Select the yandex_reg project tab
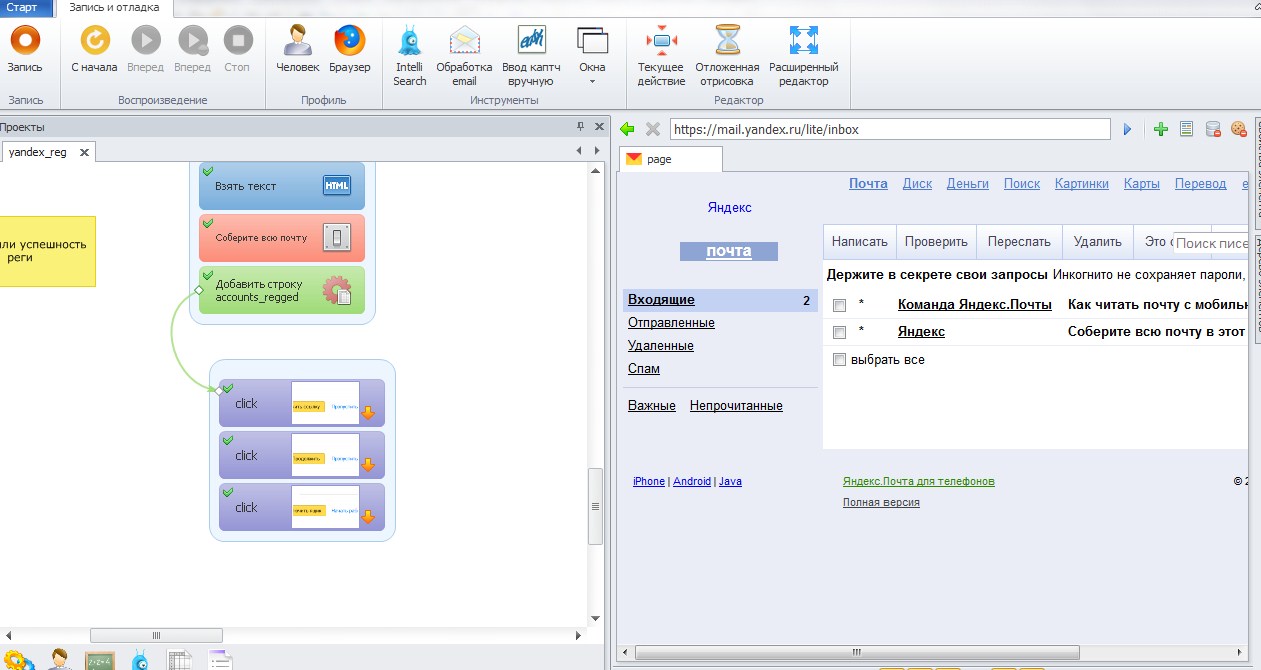The height and width of the screenshot is (670, 1261). pyautogui.click(x=38, y=152)
